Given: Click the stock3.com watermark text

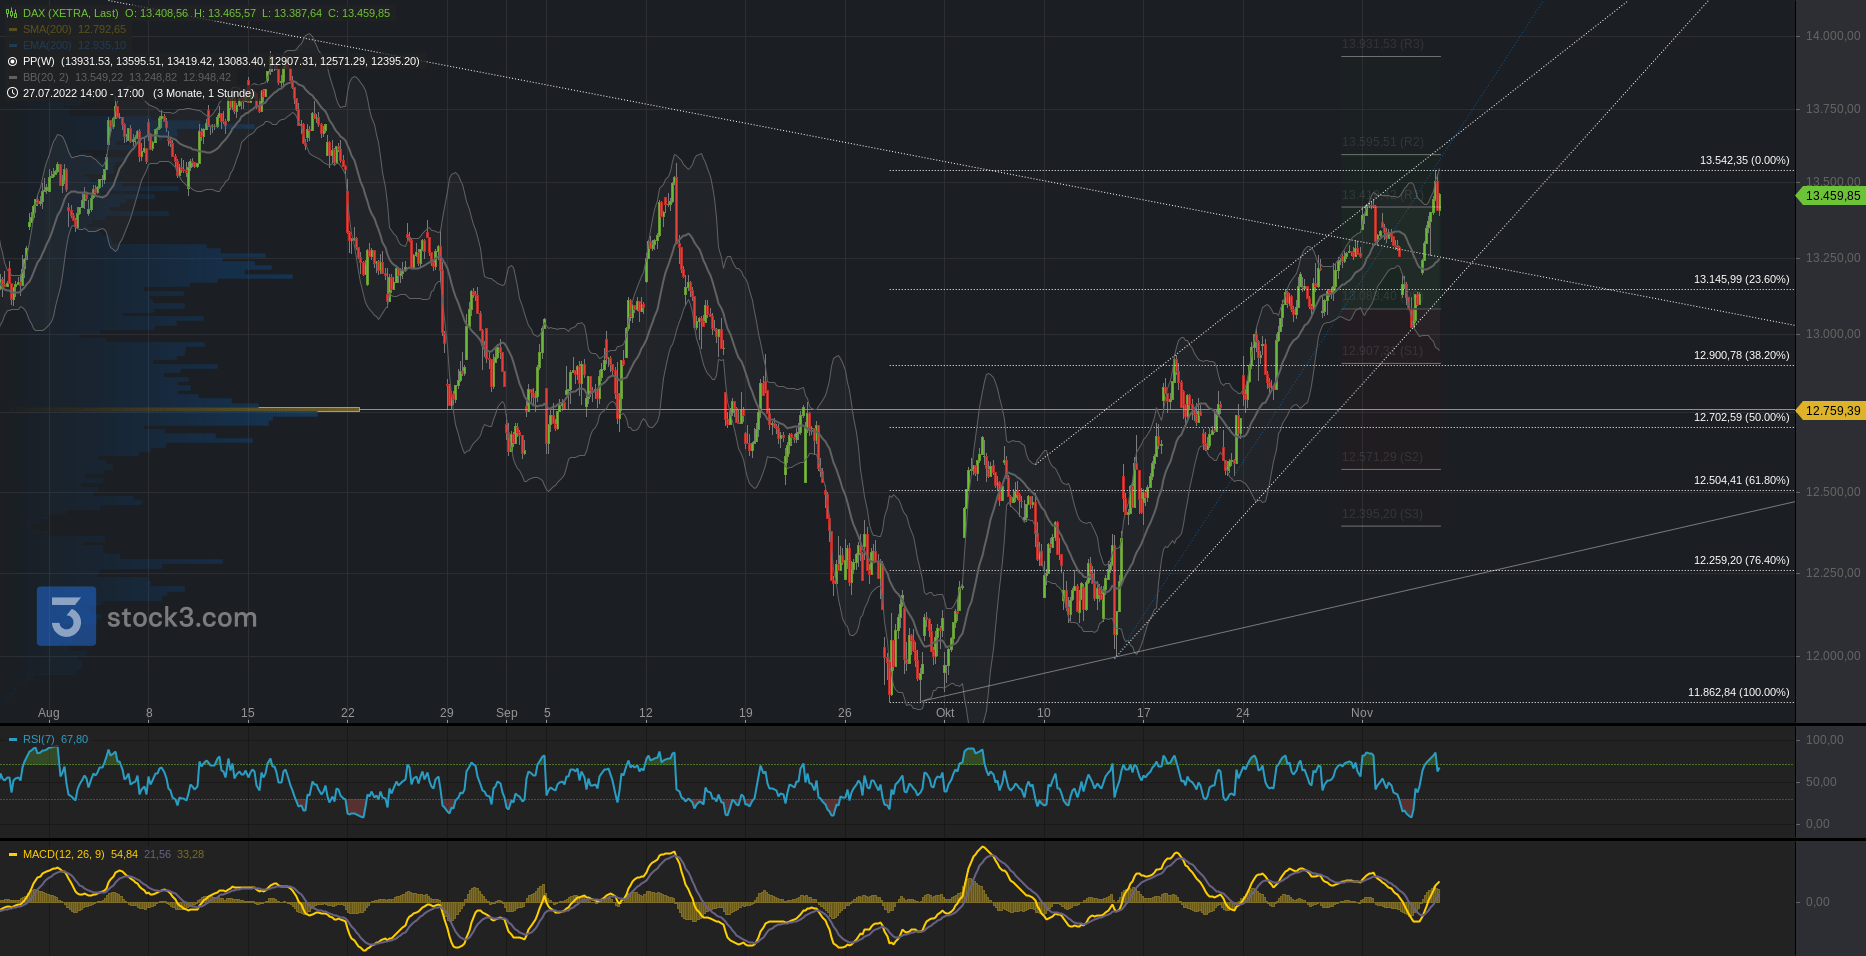Looking at the screenshot, I should point(182,617).
